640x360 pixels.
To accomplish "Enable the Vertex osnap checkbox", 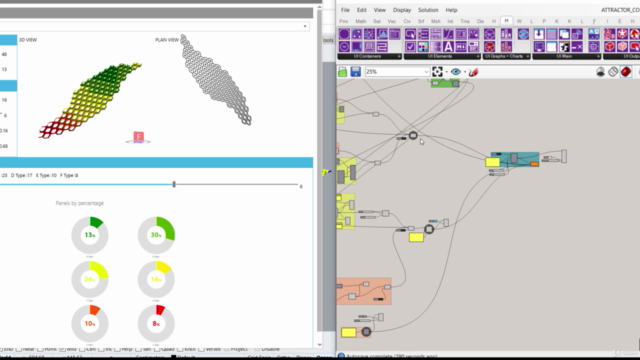I will pyautogui.click(x=201, y=349).
